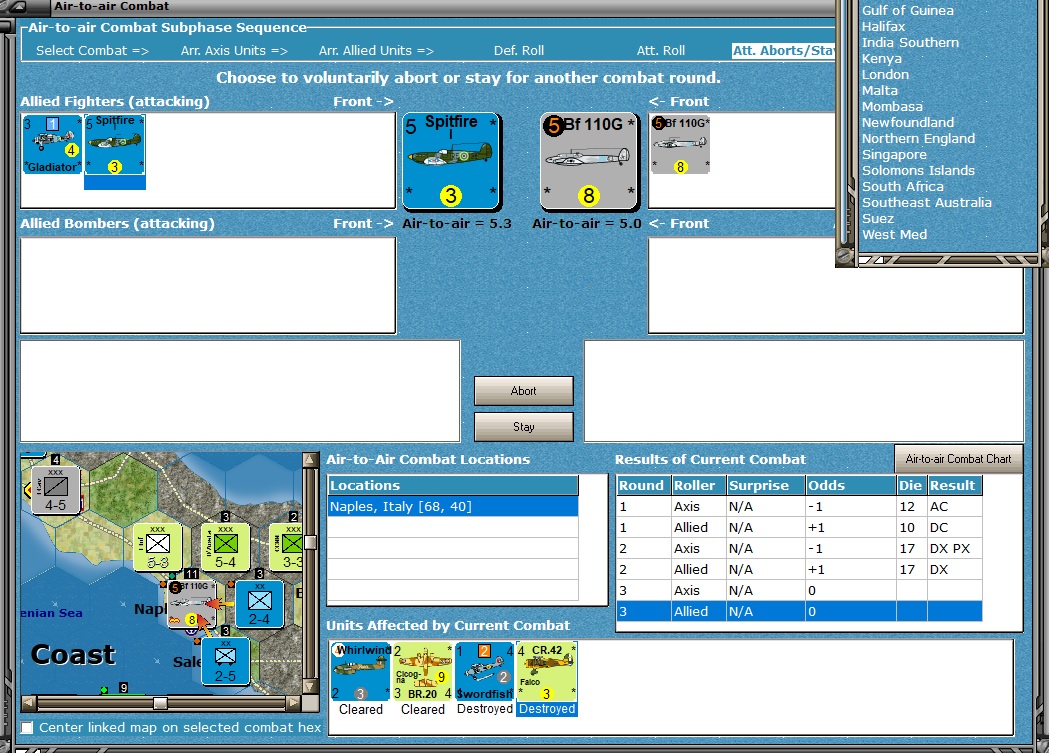Select Gulf of Guinea in the list
Image resolution: width=1049 pixels, height=753 pixels.
coord(907,11)
